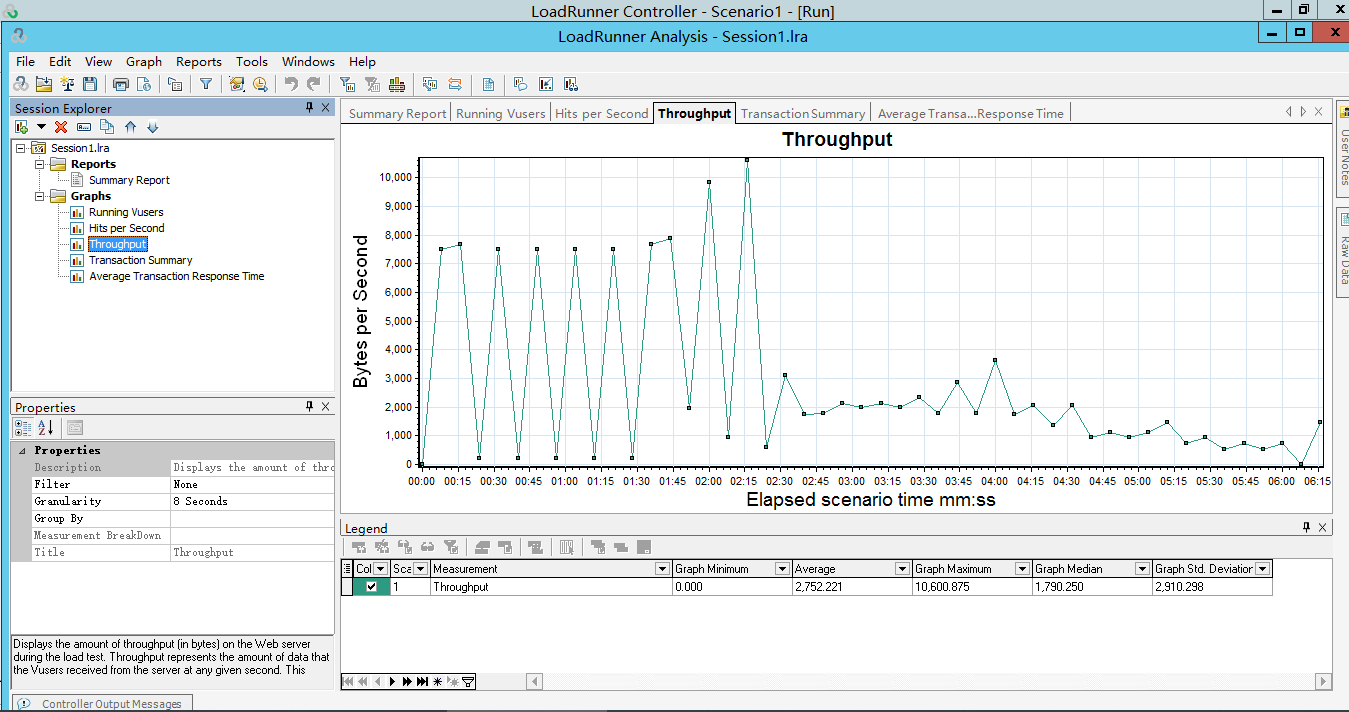
Task: Switch to Average Transaction Response Time tab
Action: pos(971,113)
